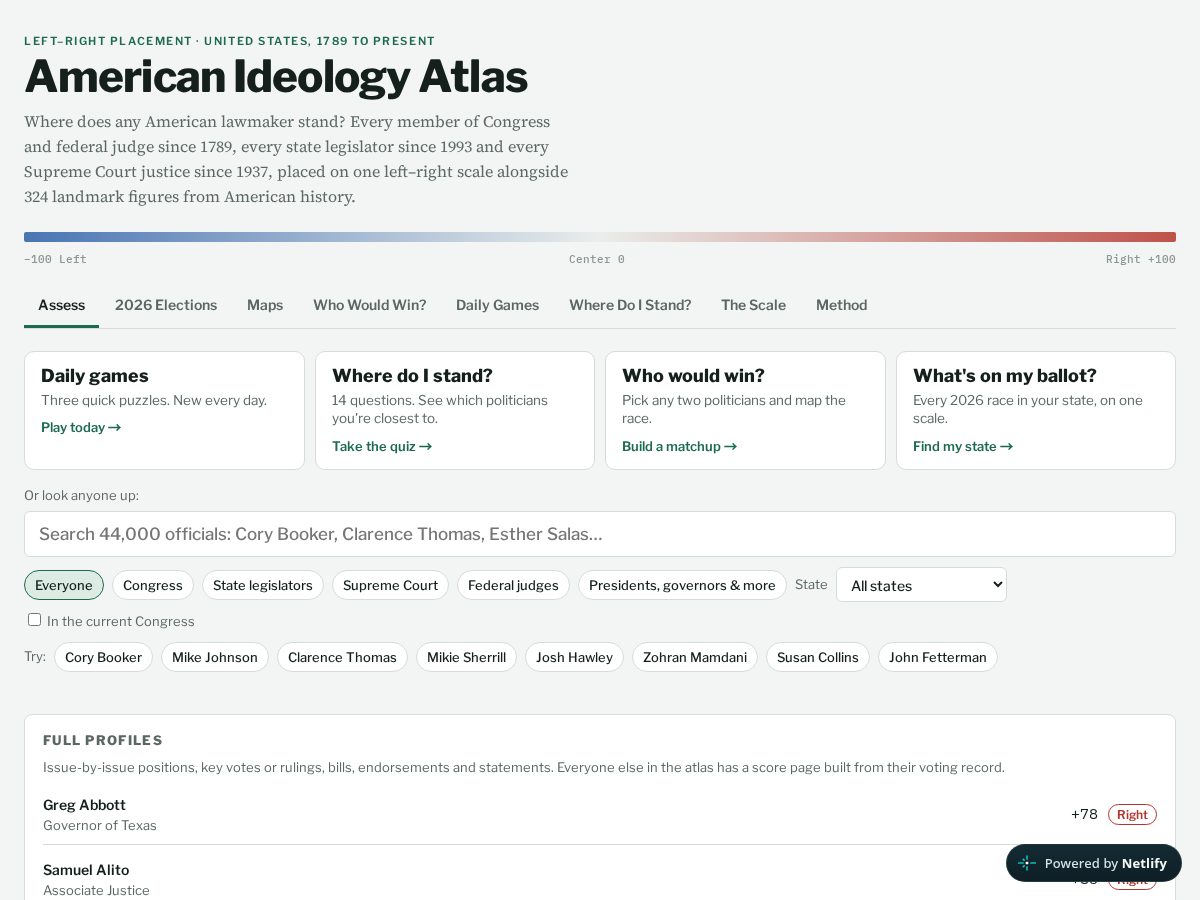Filter by State legislators chip
Image resolution: width=1200 pixels, height=900 pixels.
[x=263, y=585]
